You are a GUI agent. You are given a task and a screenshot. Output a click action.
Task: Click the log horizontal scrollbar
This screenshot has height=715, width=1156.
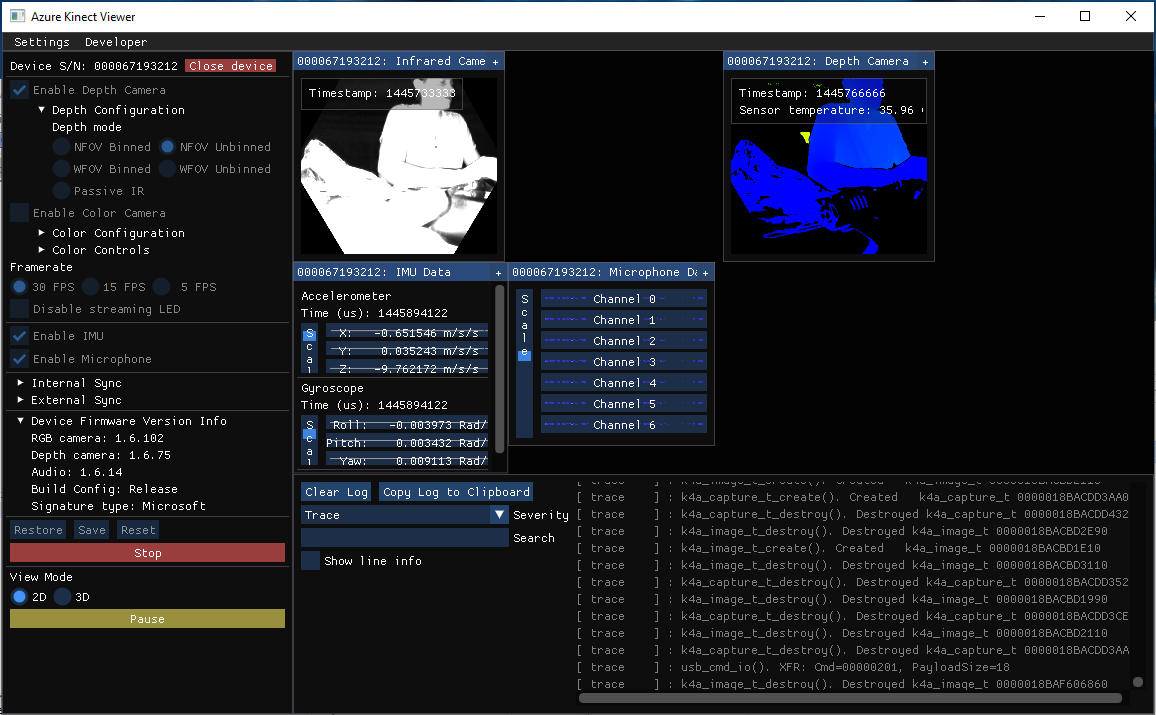[850, 697]
